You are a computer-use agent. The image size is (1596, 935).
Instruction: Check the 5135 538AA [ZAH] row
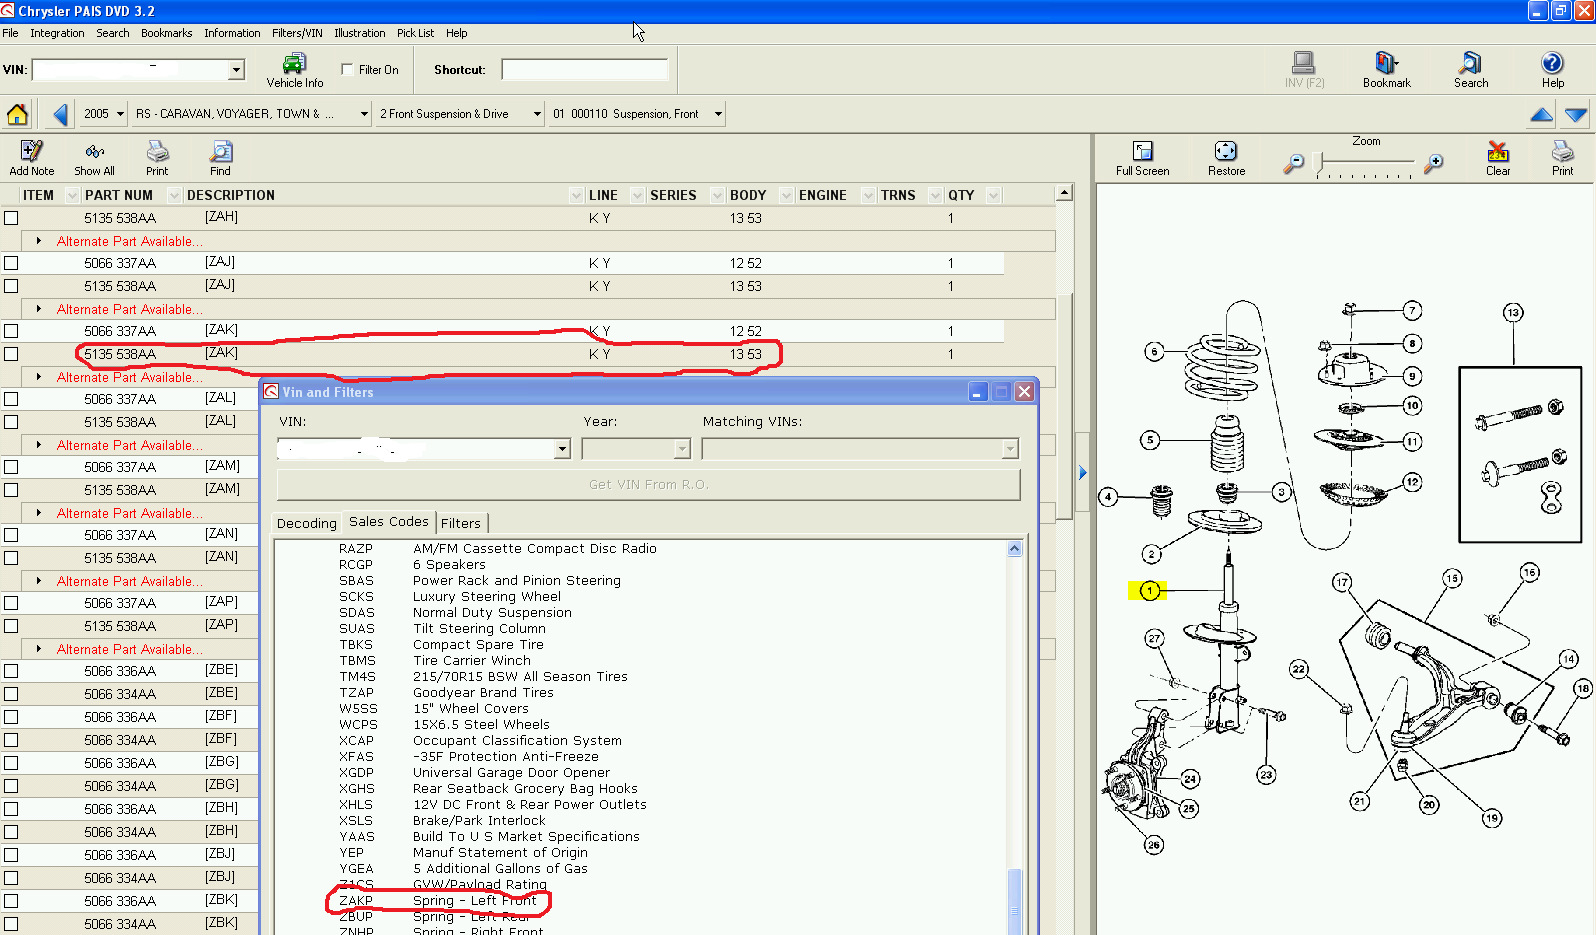click(x=11, y=218)
